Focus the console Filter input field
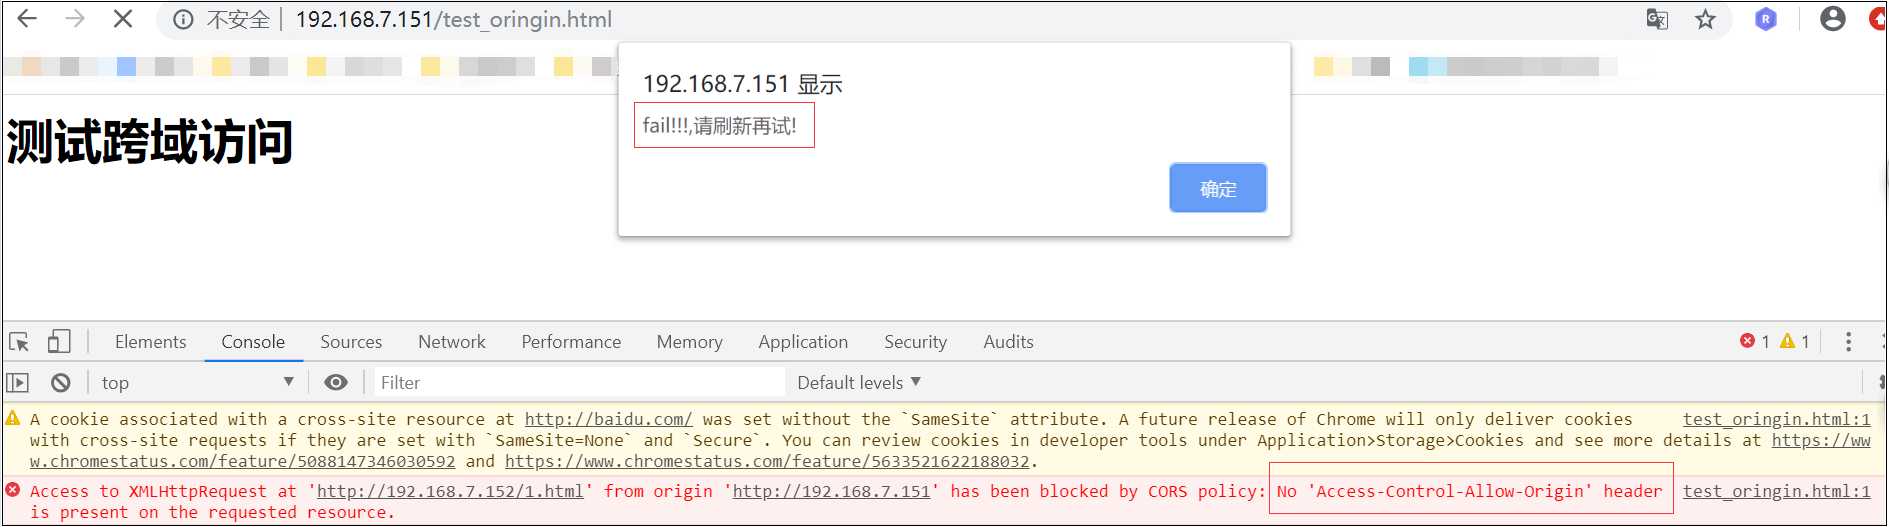The height and width of the screenshot is (527, 1889). (x=579, y=382)
